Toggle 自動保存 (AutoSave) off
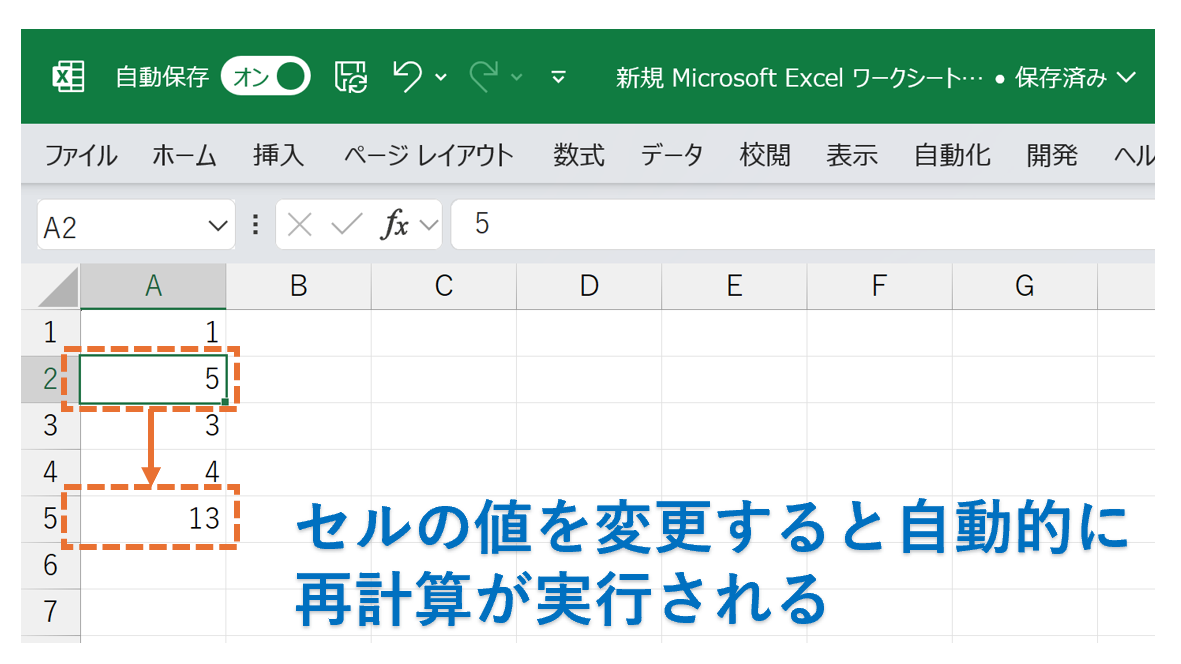This screenshot has height=664, width=1181. point(266,75)
